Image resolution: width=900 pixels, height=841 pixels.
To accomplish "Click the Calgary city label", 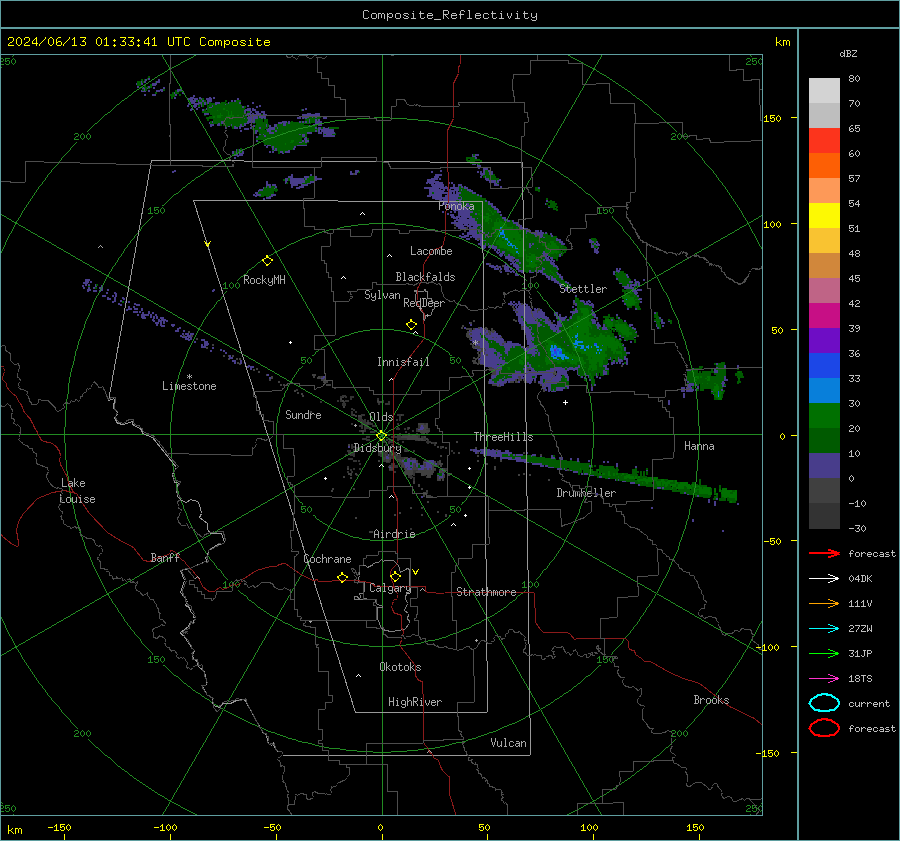I will (x=390, y=588).
